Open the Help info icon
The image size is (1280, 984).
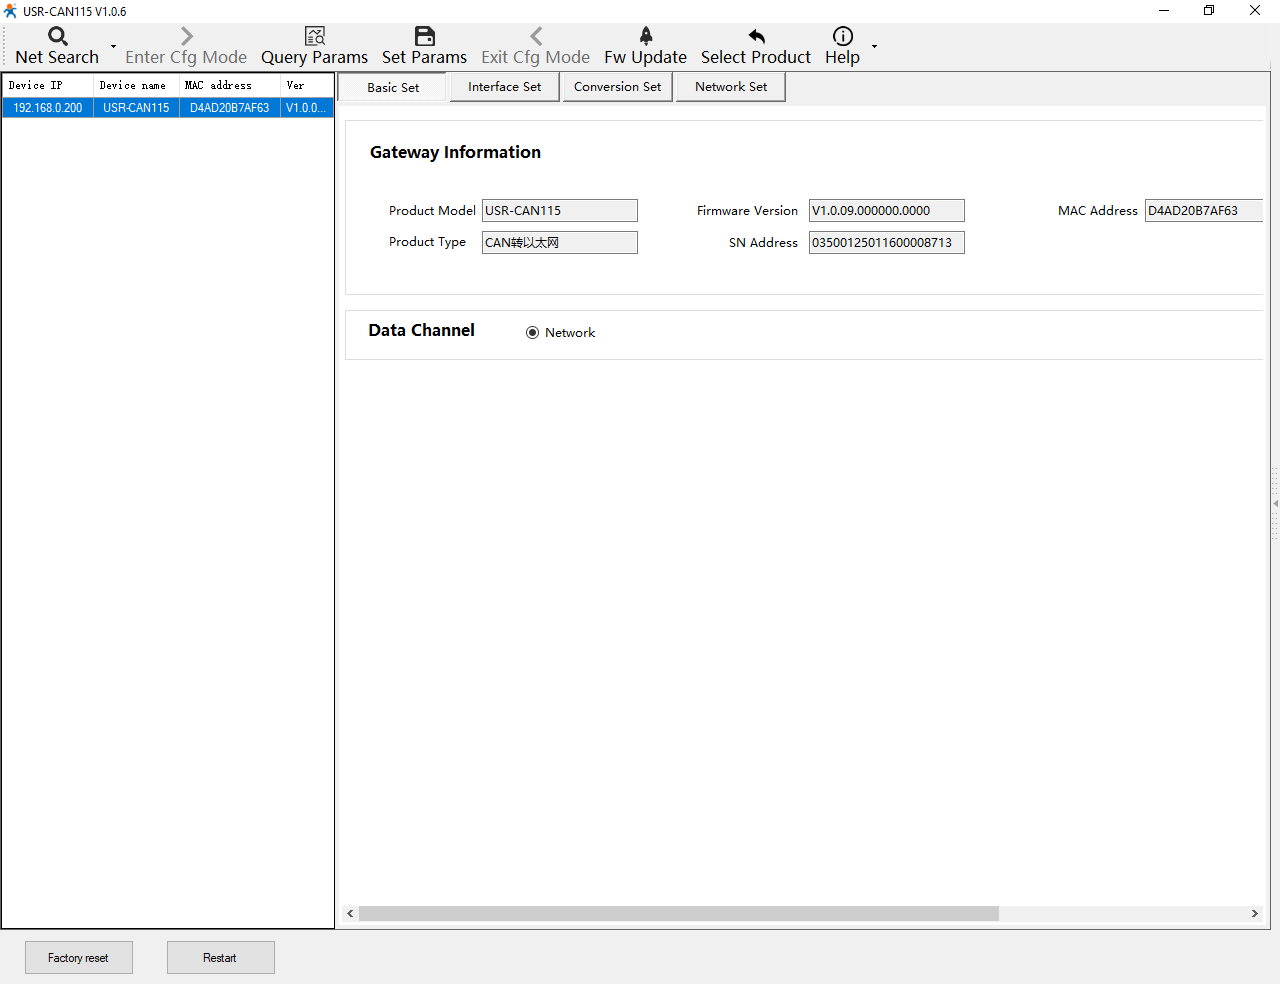pyautogui.click(x=843, y=37)
